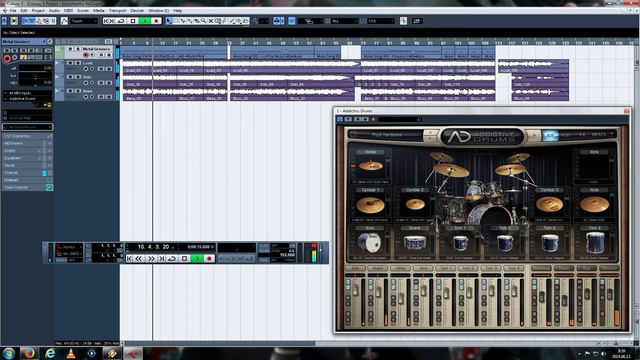Click Stop on the floating transport panel
The height and width of the screenshot is (360, 640).
[184, 258]
